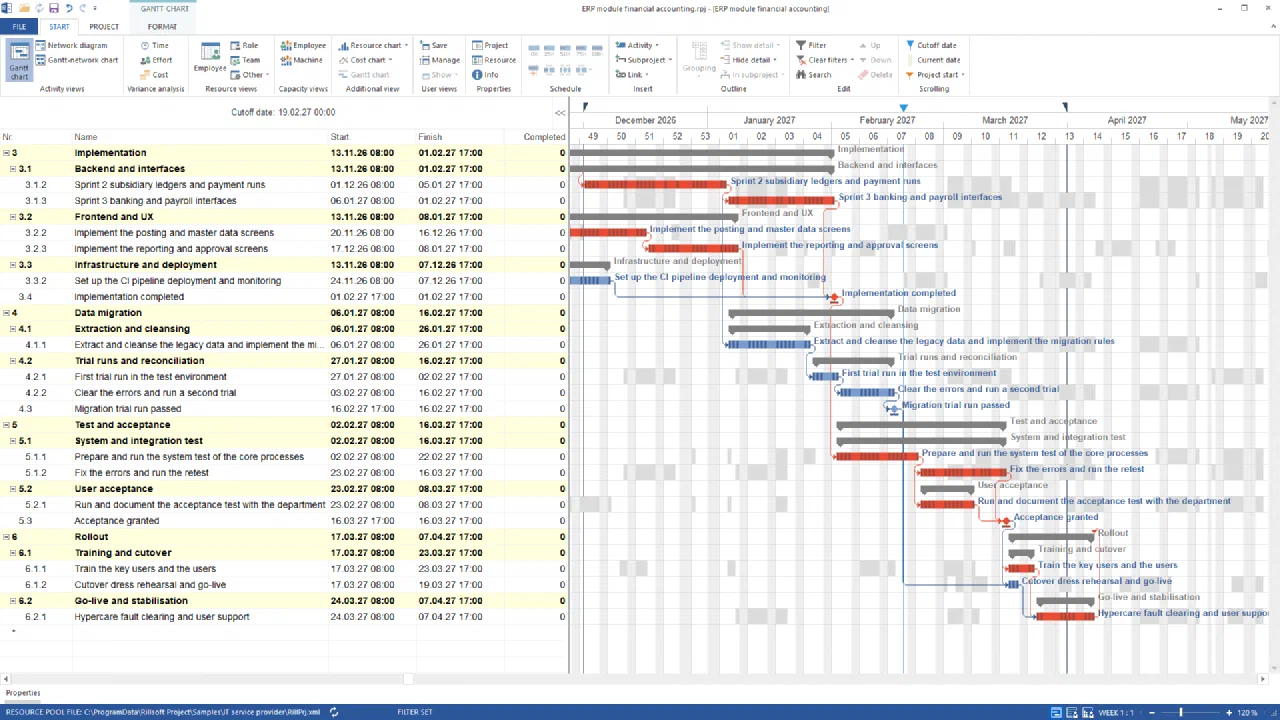Open Resource properties
This screenshot has width=1280, height=720.
pyautogui.click(x=494, y=60)
